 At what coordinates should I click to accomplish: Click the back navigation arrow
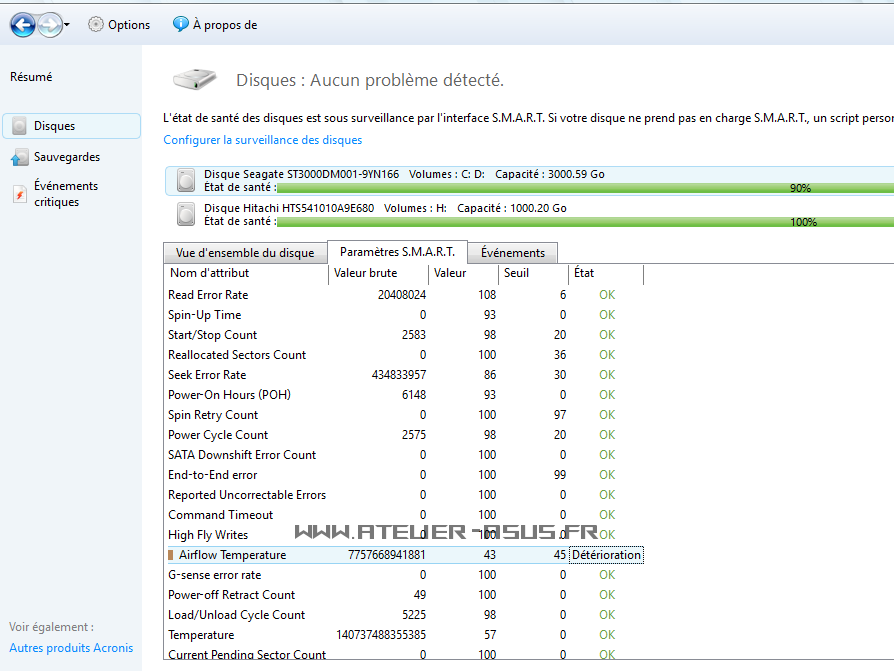[23, 25]
